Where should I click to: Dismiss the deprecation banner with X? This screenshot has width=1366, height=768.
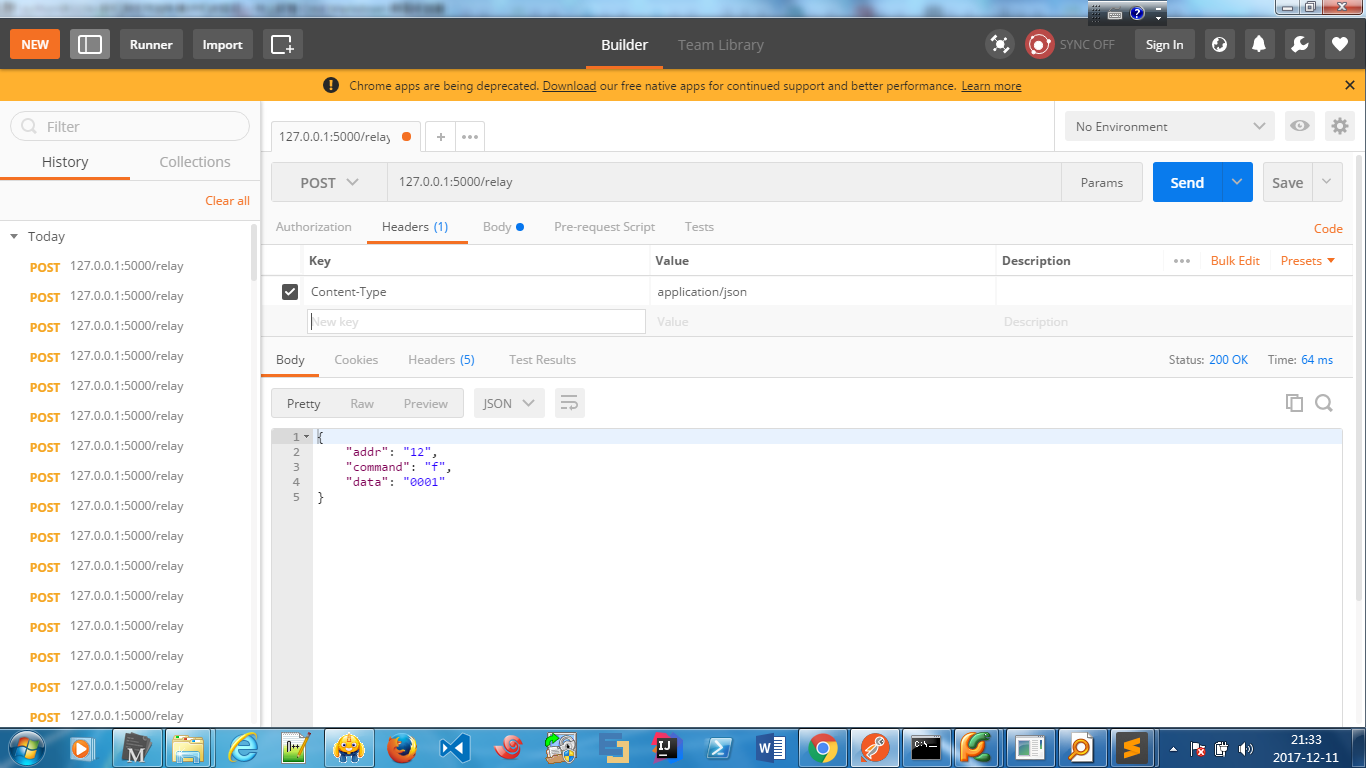point(1350,85)
